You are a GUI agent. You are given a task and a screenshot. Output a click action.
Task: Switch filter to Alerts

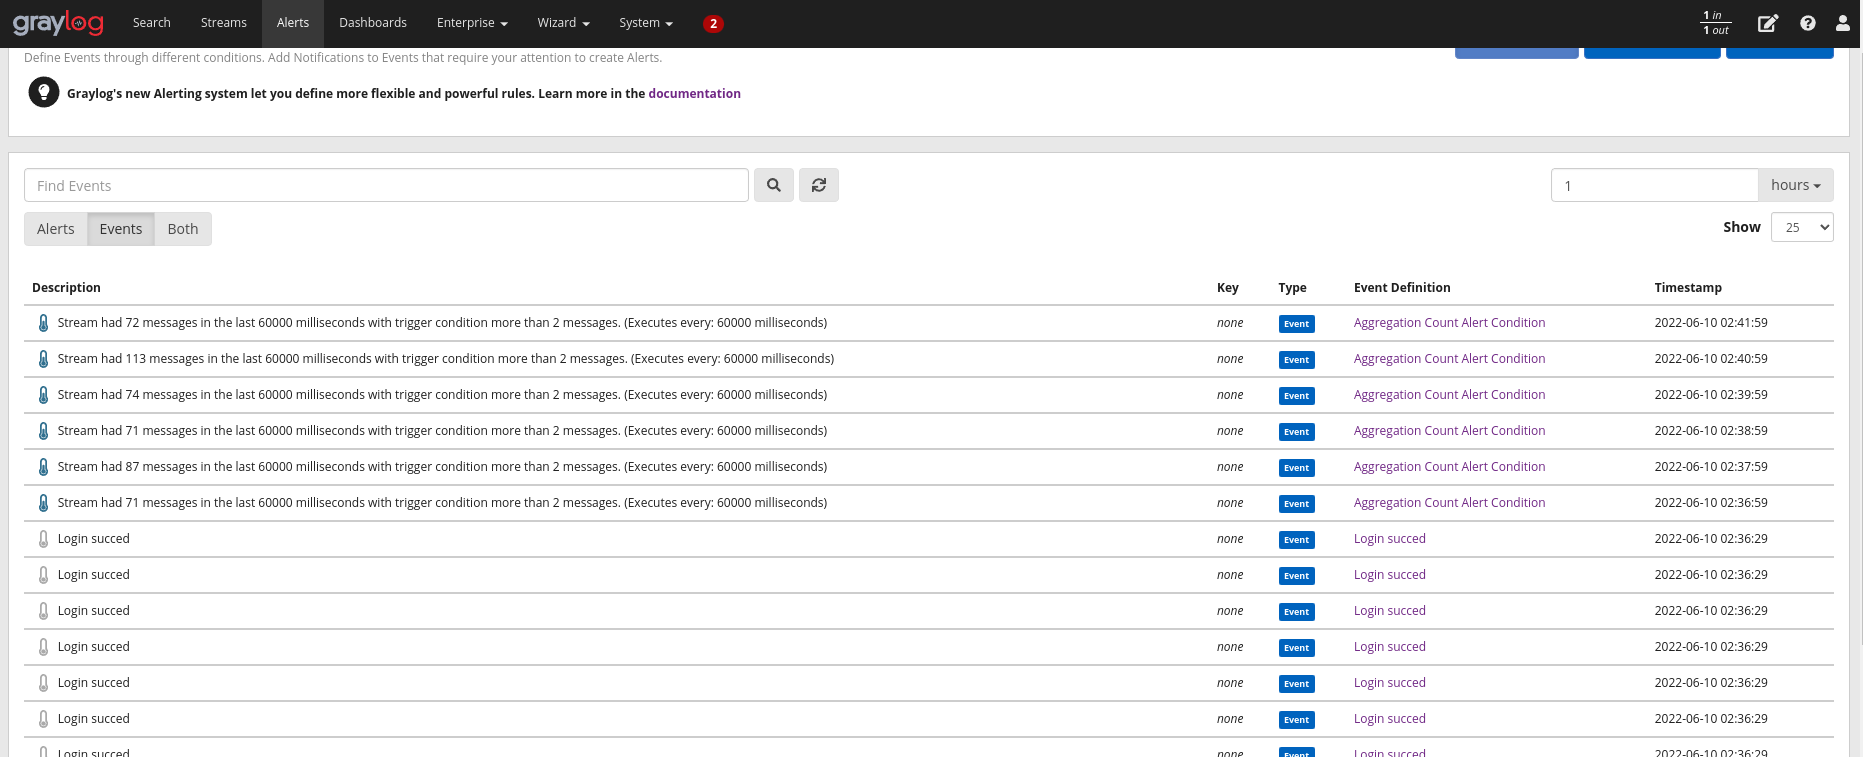56,229
